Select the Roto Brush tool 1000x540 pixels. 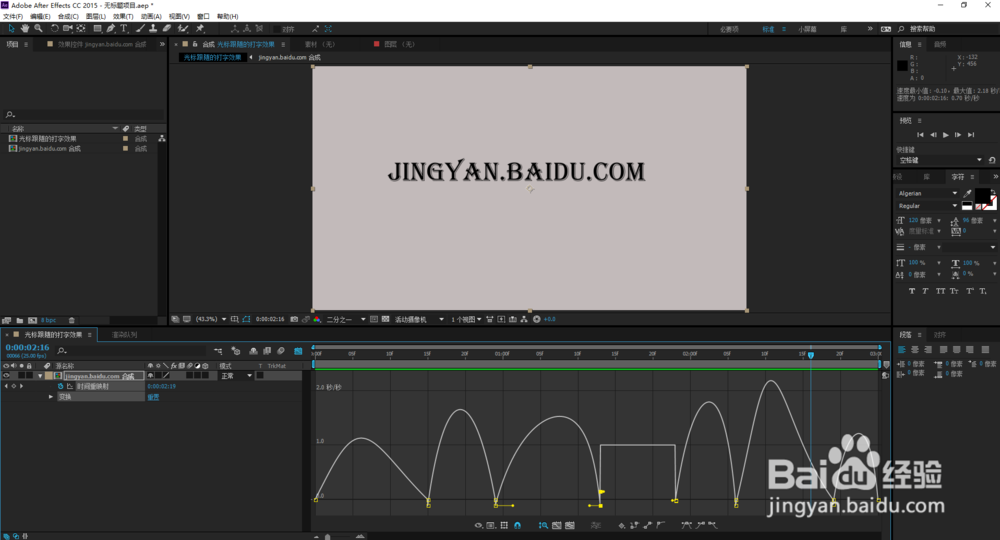coord(183,29)
